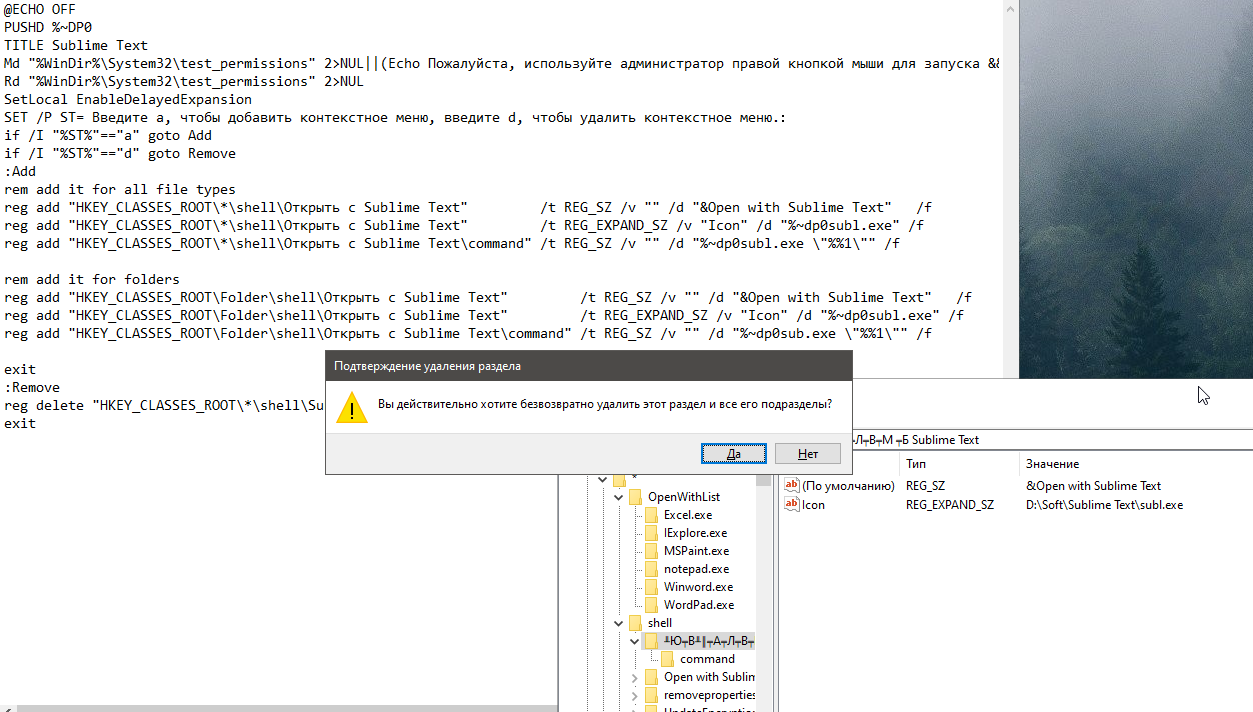Expand the removeproperties key

[x=635, y=695]
